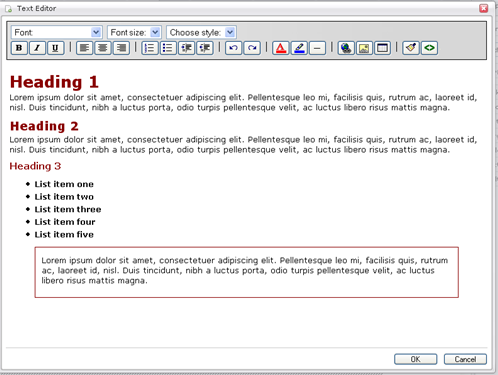Click the Heading 1 text
498x375 pixels.
(54, 82)
